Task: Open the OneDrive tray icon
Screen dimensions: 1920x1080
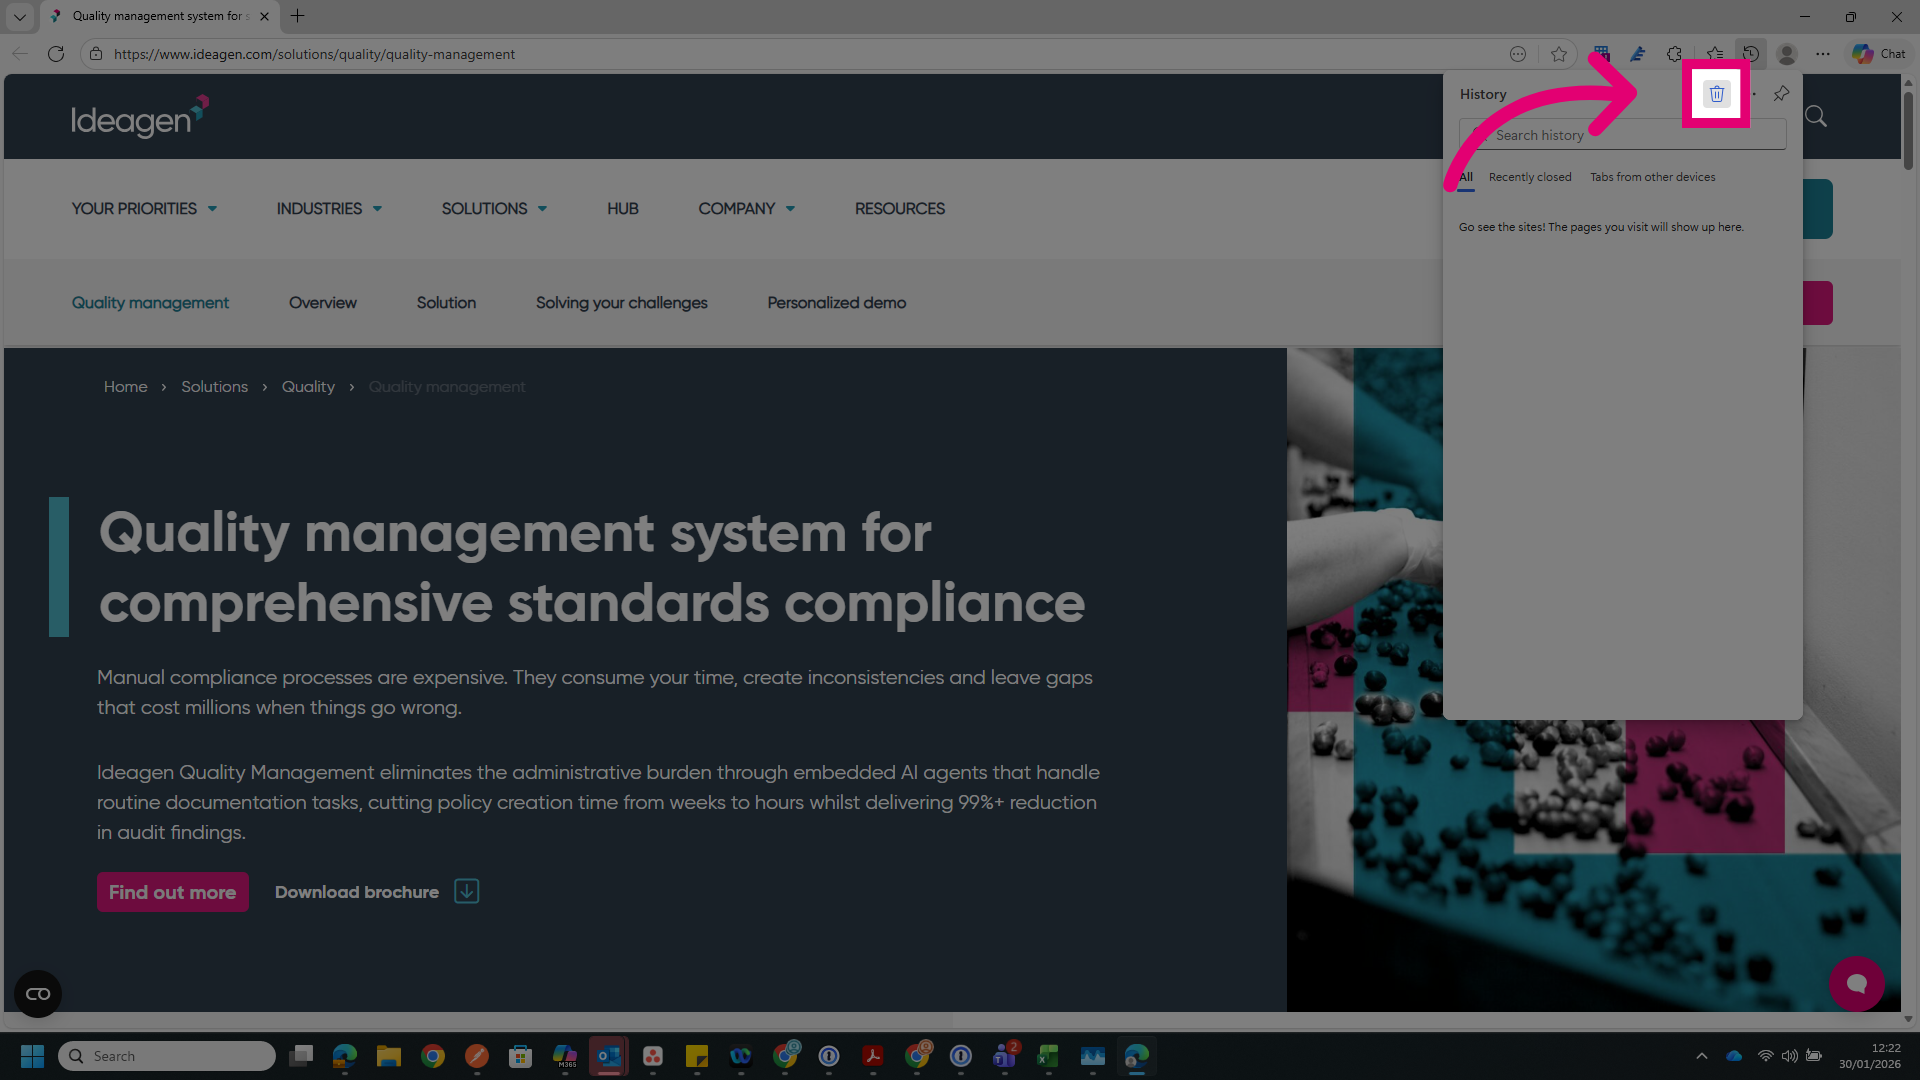Action: coord(1734,1056)
